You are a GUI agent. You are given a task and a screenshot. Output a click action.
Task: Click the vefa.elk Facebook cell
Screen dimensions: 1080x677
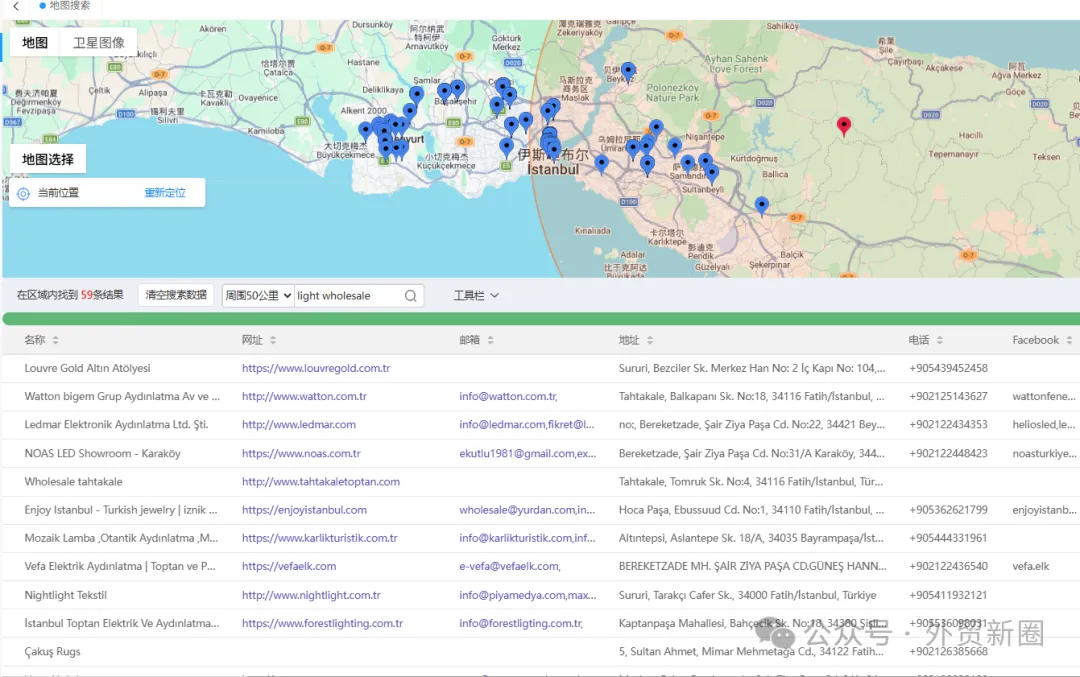click(x=1030, y=567)
